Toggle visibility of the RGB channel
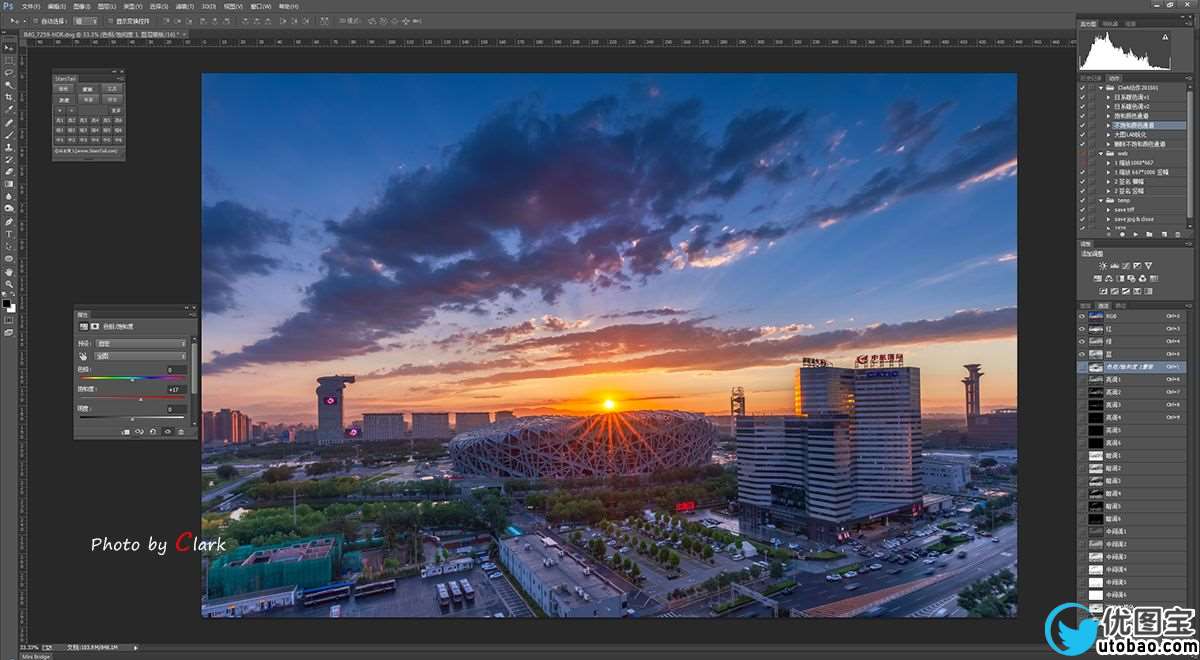 [1082, 316]
